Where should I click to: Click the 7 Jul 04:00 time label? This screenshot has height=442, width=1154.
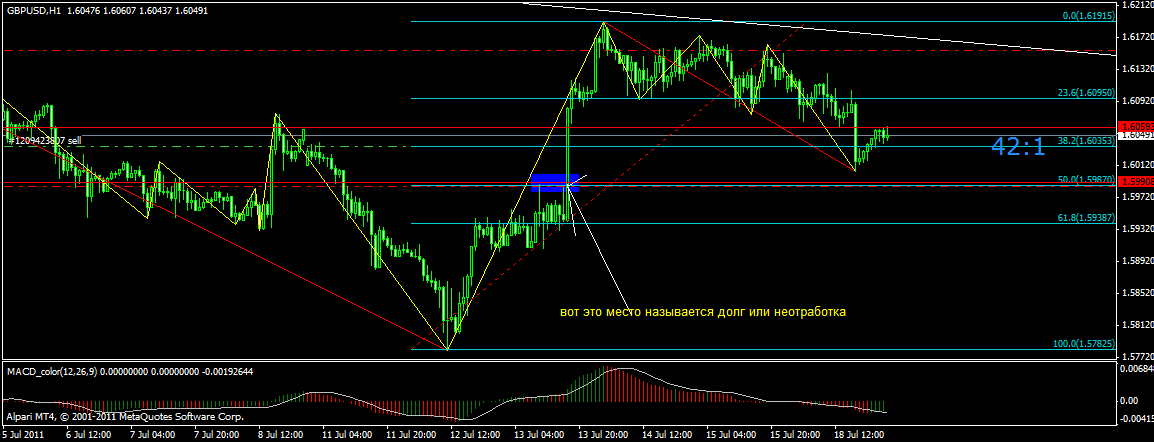point(153,435)
